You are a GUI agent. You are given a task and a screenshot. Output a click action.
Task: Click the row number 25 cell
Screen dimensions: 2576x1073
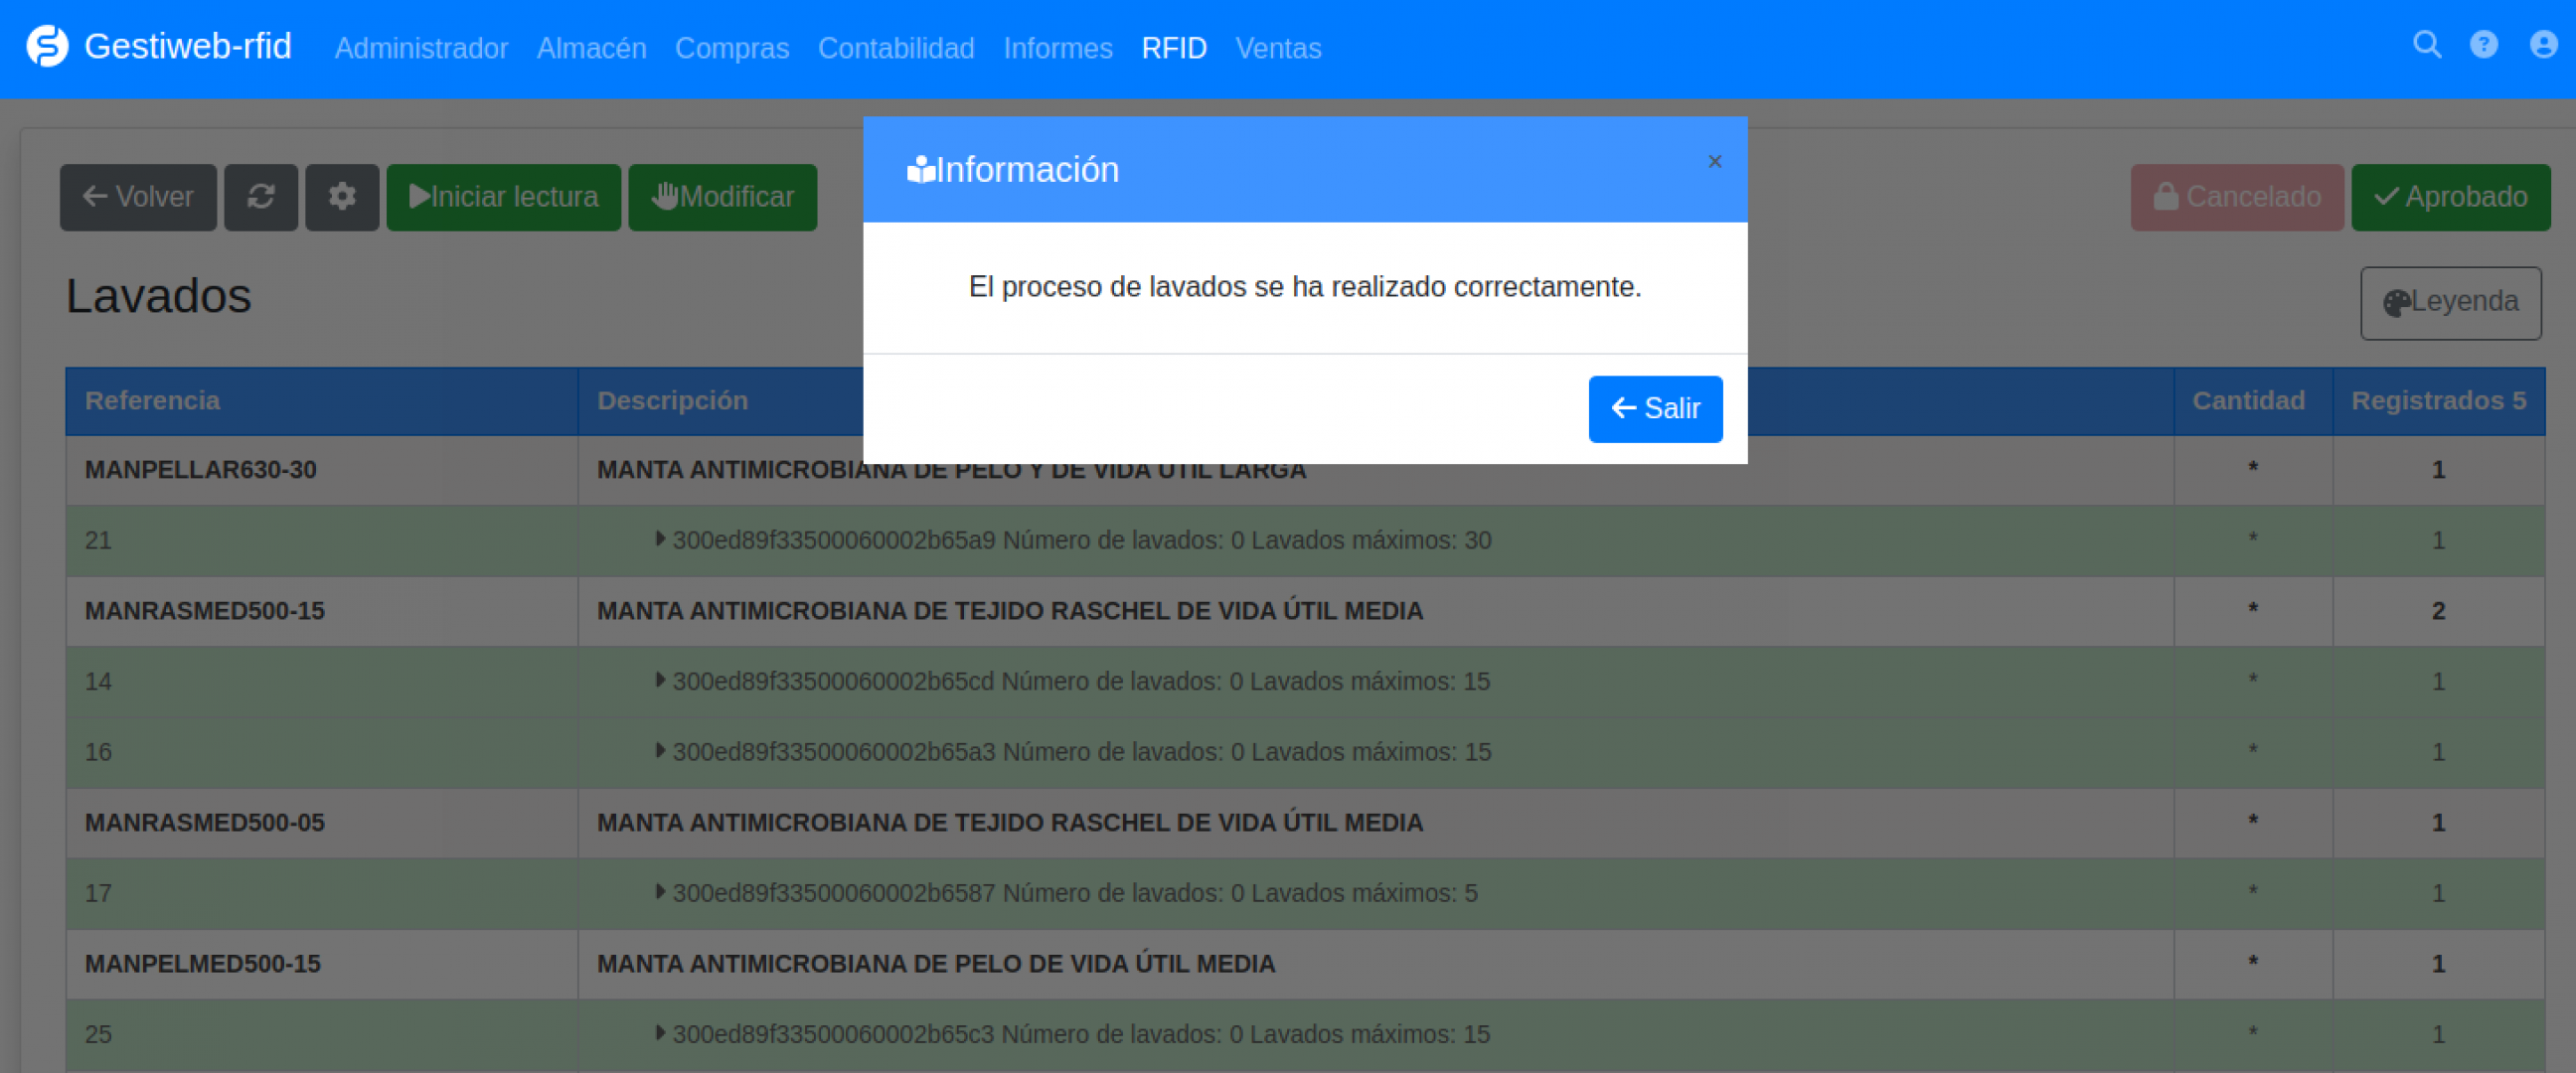pos(322,1034)
